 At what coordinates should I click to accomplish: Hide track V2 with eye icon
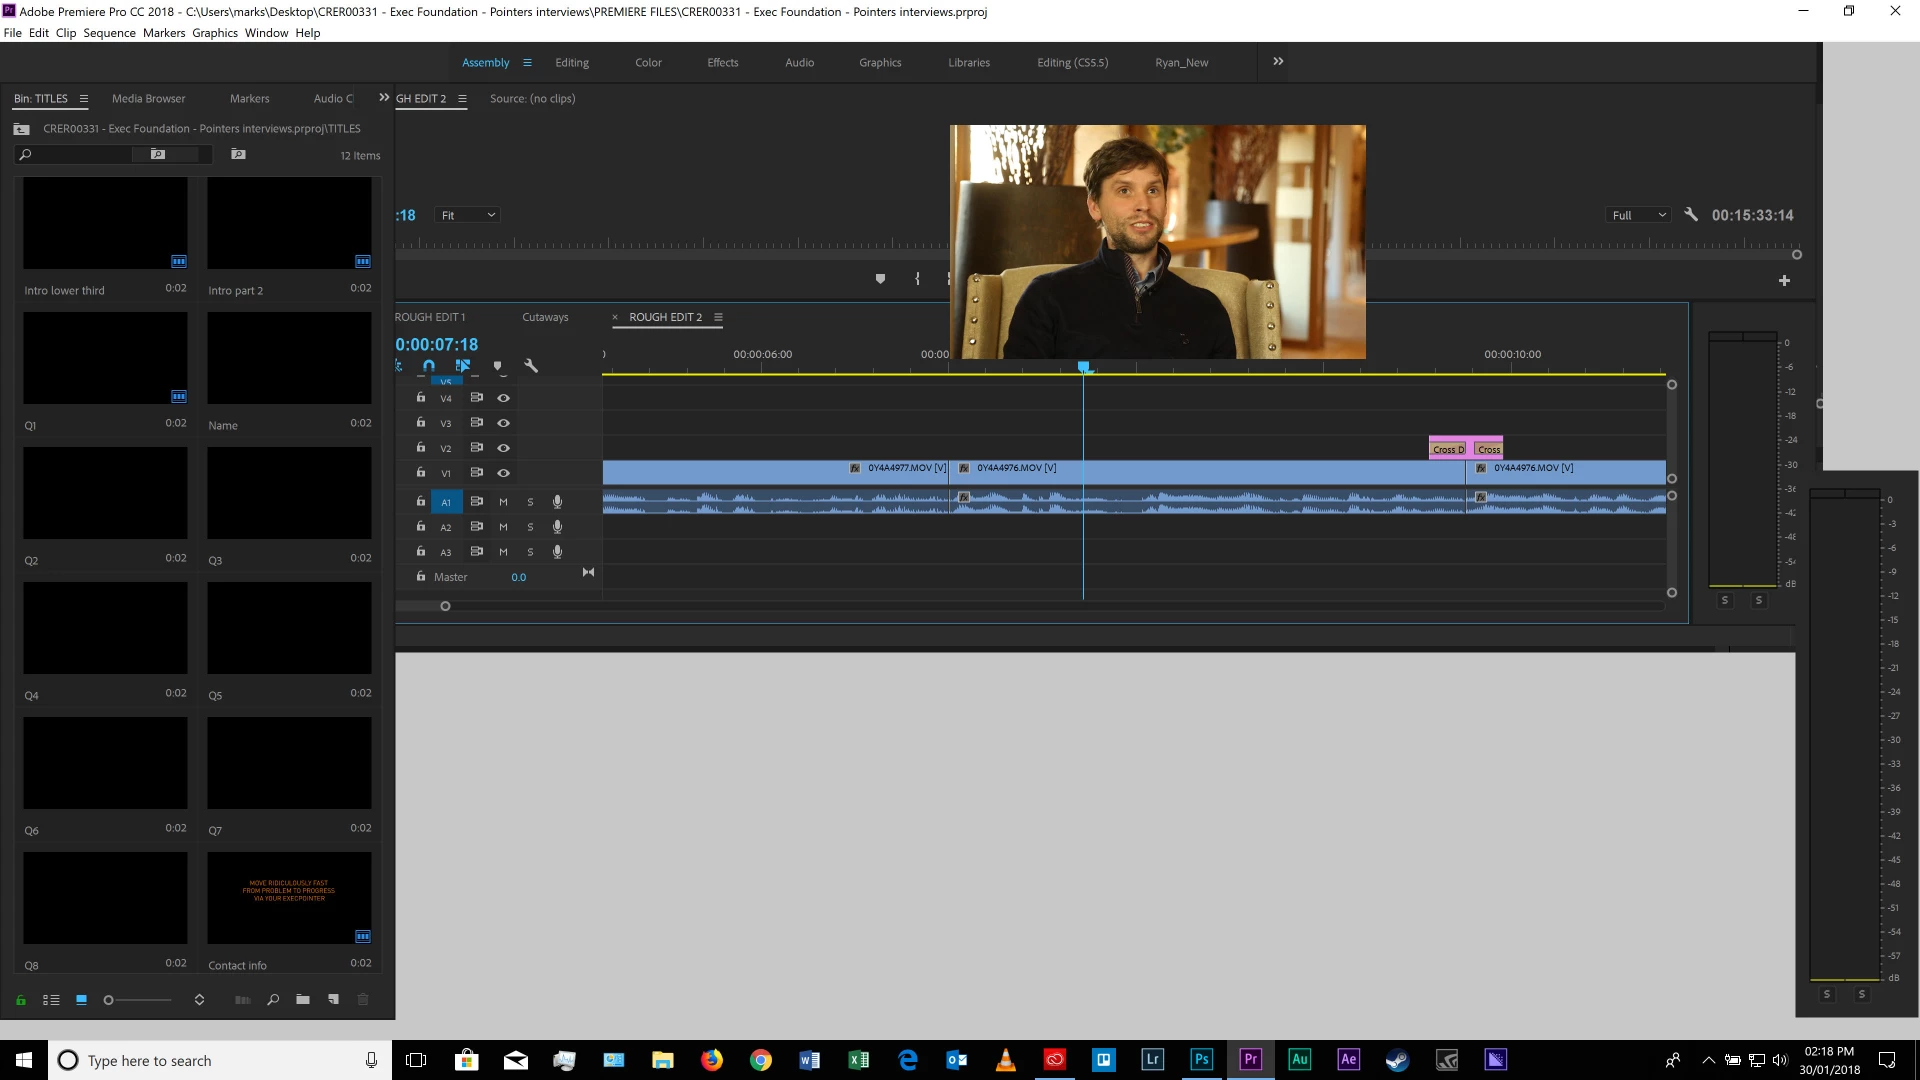click(x=504, y=448)
